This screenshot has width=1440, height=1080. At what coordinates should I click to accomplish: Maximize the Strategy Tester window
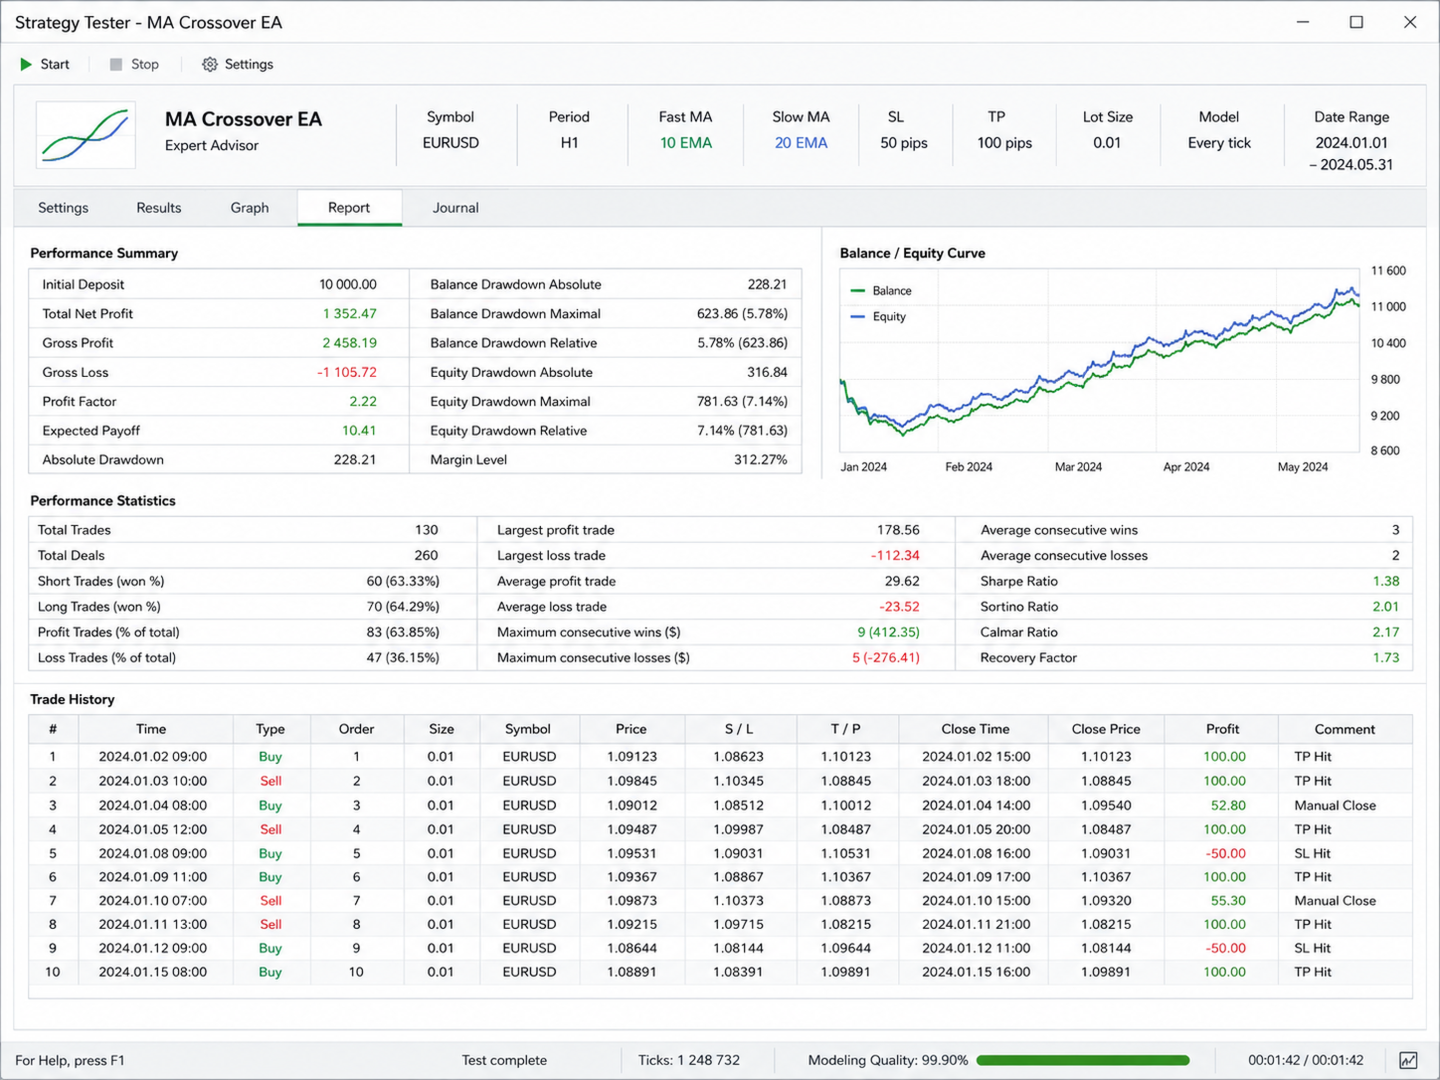click(1356, 22)
